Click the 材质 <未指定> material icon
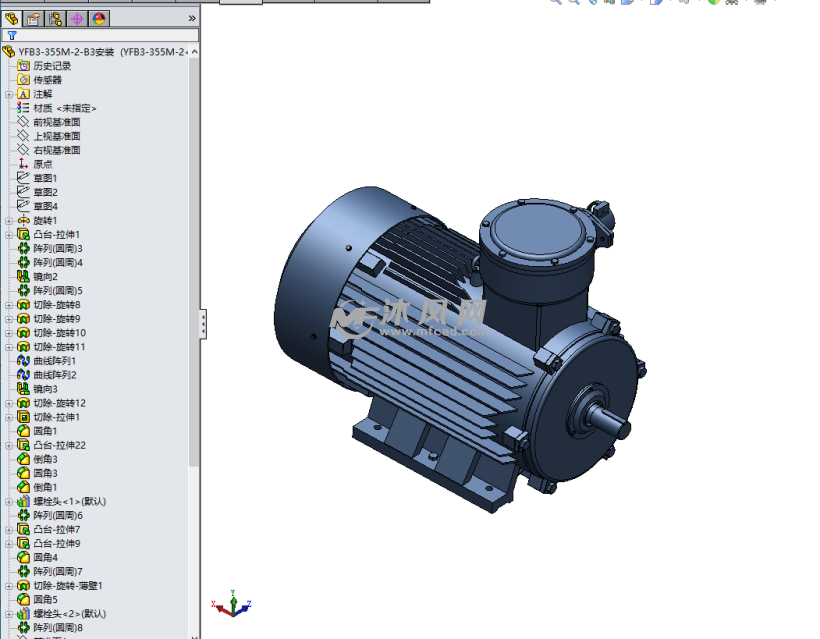Image resolution: width=820 pixels, height=639 pixels. 24,108
